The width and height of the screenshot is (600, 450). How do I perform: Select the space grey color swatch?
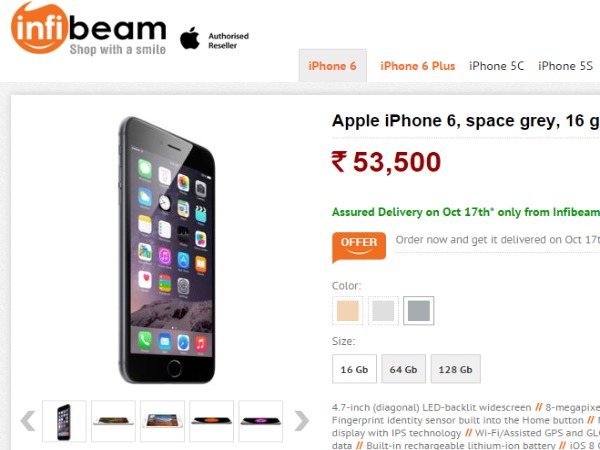pyautogui.click(x=419, y=310)
